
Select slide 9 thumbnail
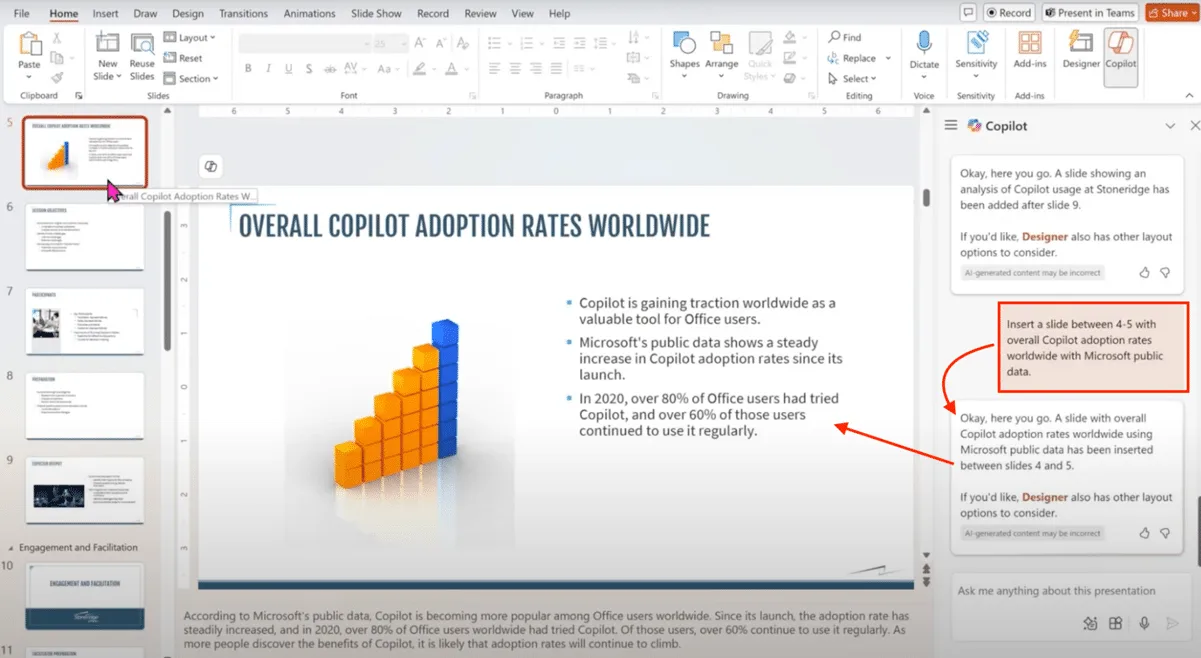[x=85, y=490]
